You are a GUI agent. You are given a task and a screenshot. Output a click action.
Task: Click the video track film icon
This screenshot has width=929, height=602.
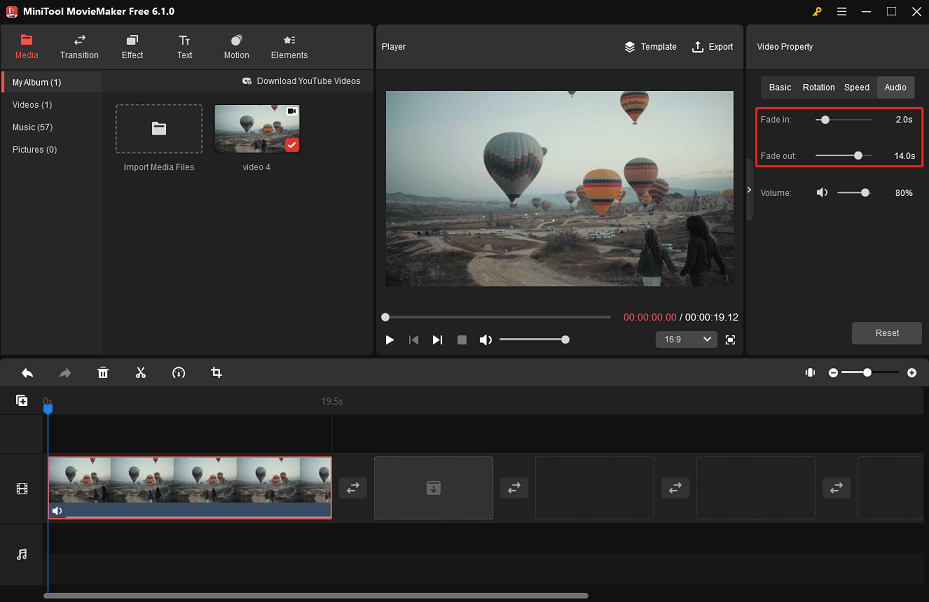pos(22,489)
